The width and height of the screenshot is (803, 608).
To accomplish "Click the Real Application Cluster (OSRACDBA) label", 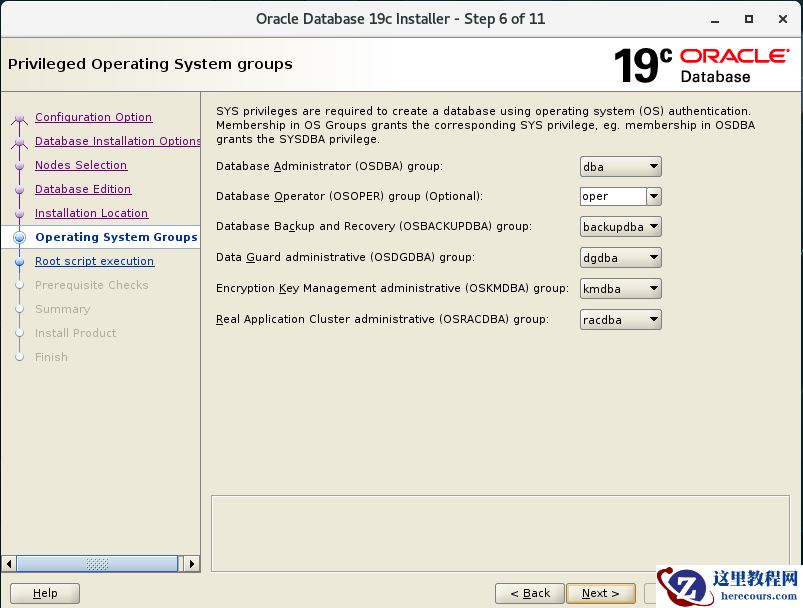I will 382,319.
